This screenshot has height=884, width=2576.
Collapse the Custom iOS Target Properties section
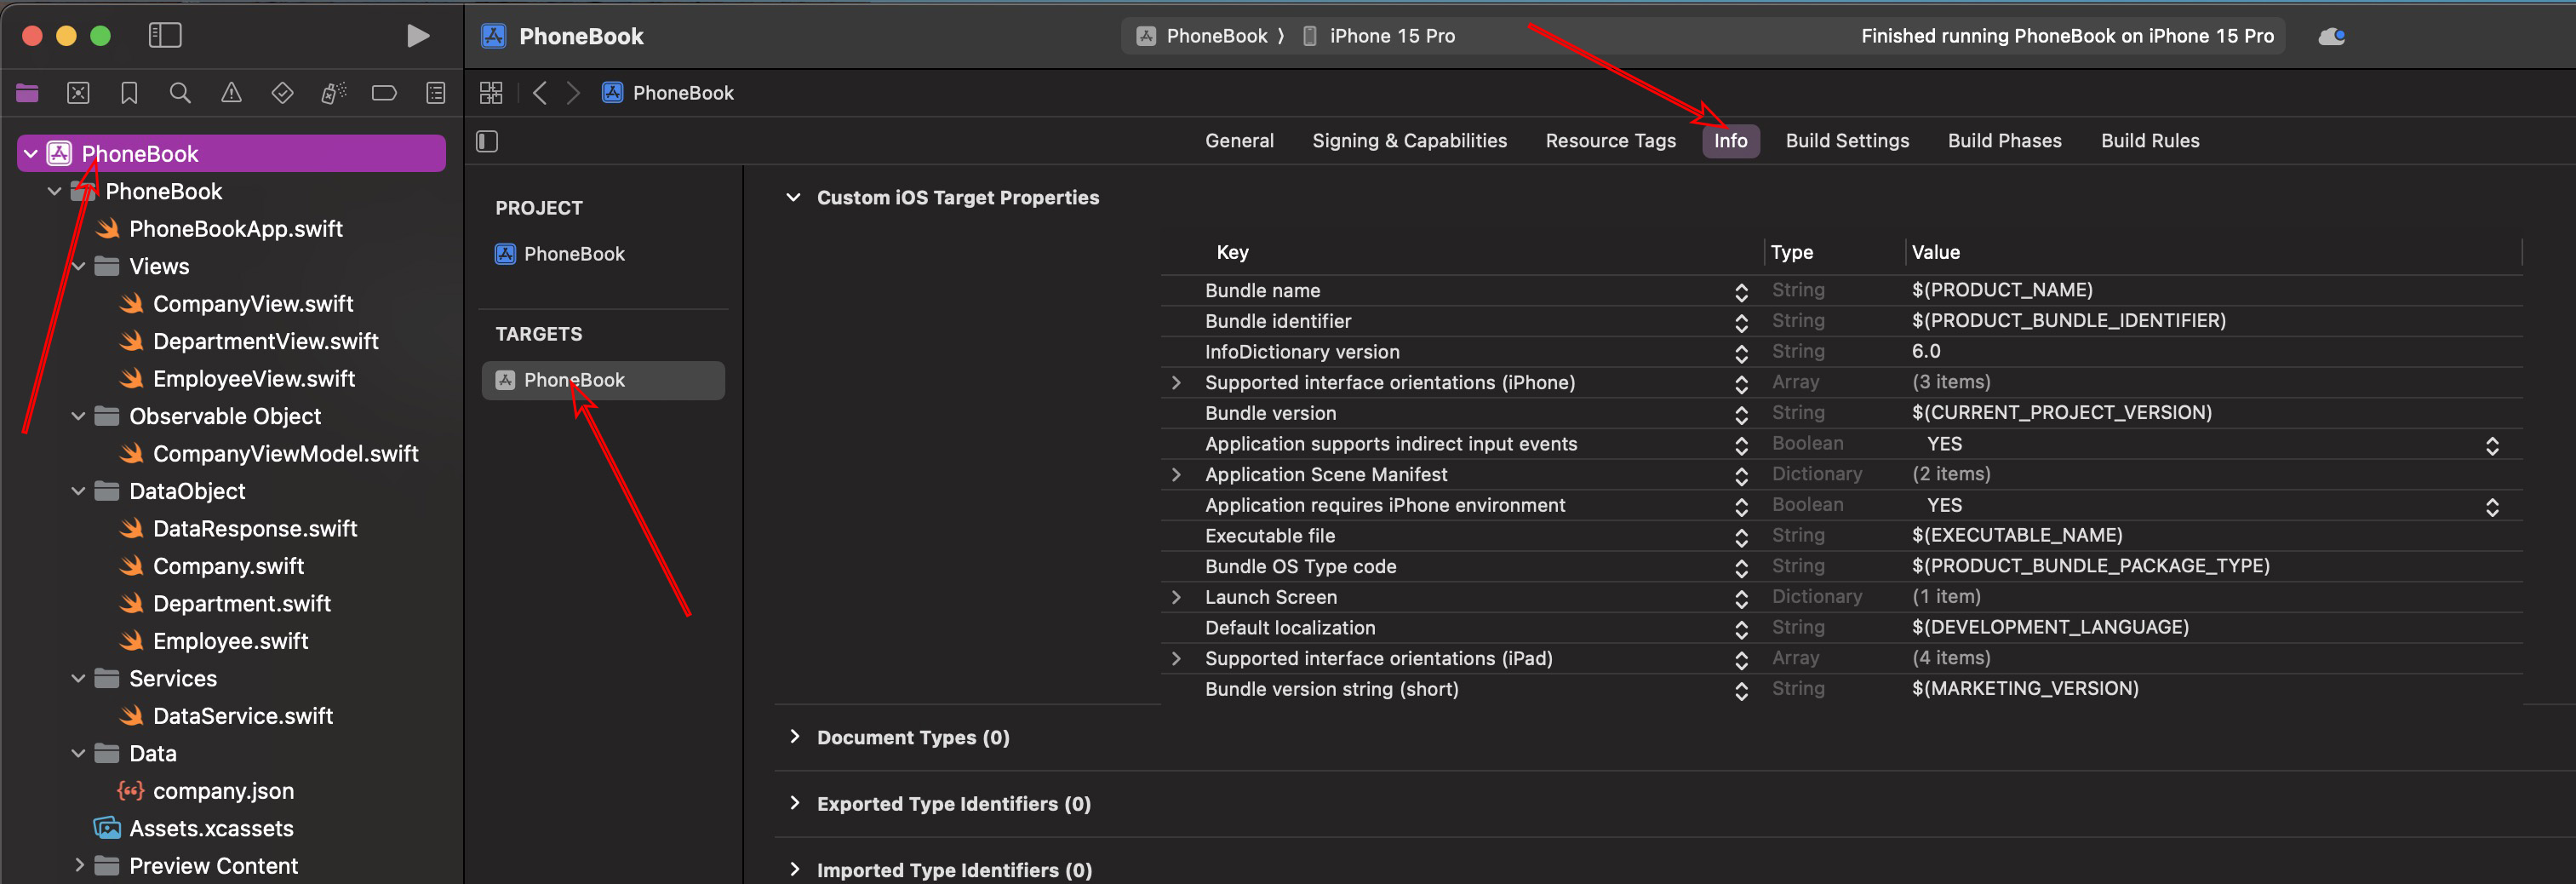794,197
